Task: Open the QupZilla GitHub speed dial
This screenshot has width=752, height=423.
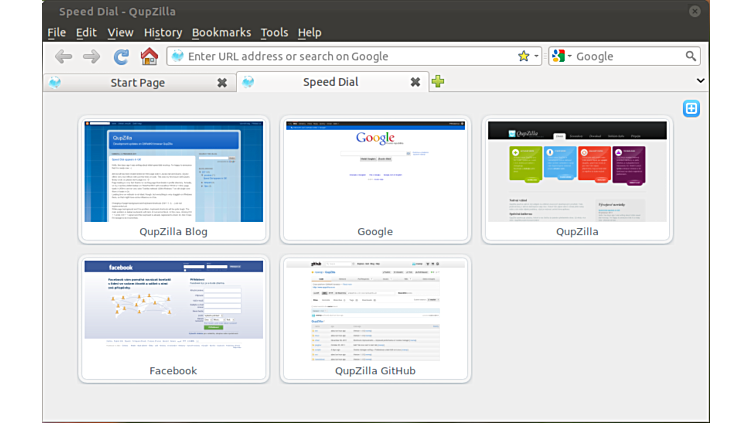Action: [375, 310]
